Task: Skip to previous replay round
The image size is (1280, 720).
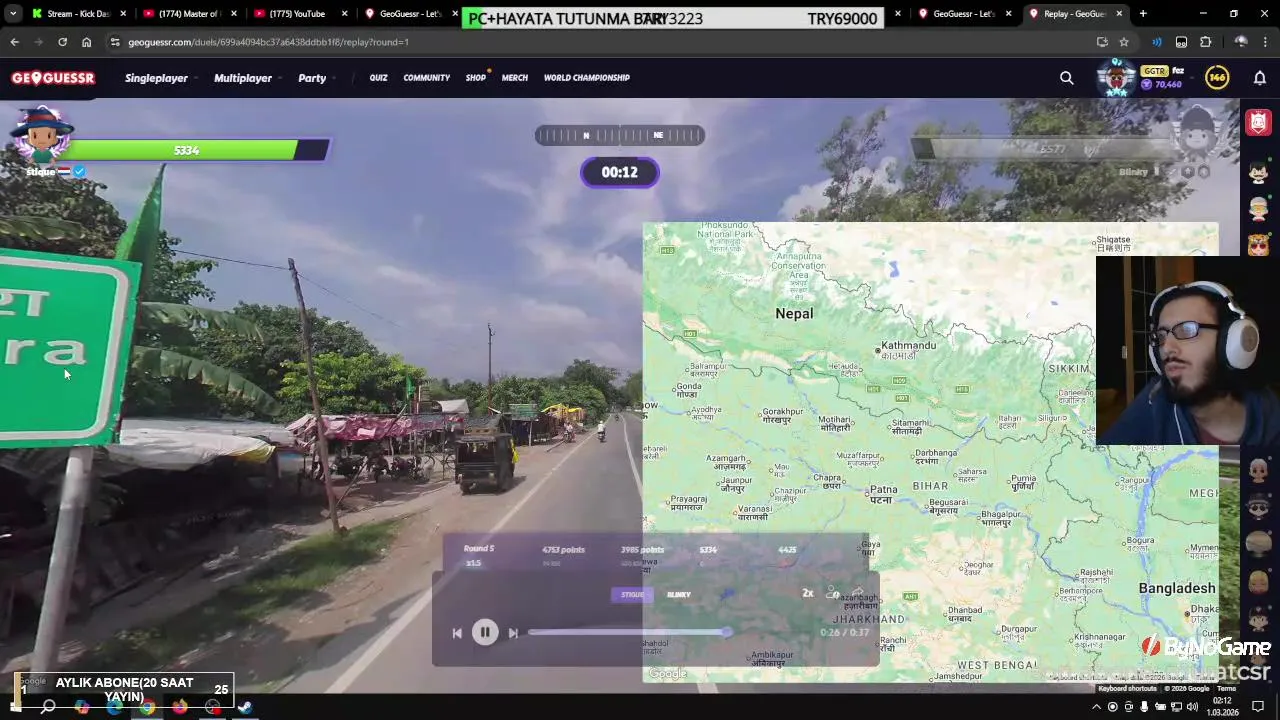Action: click(457, 633)
